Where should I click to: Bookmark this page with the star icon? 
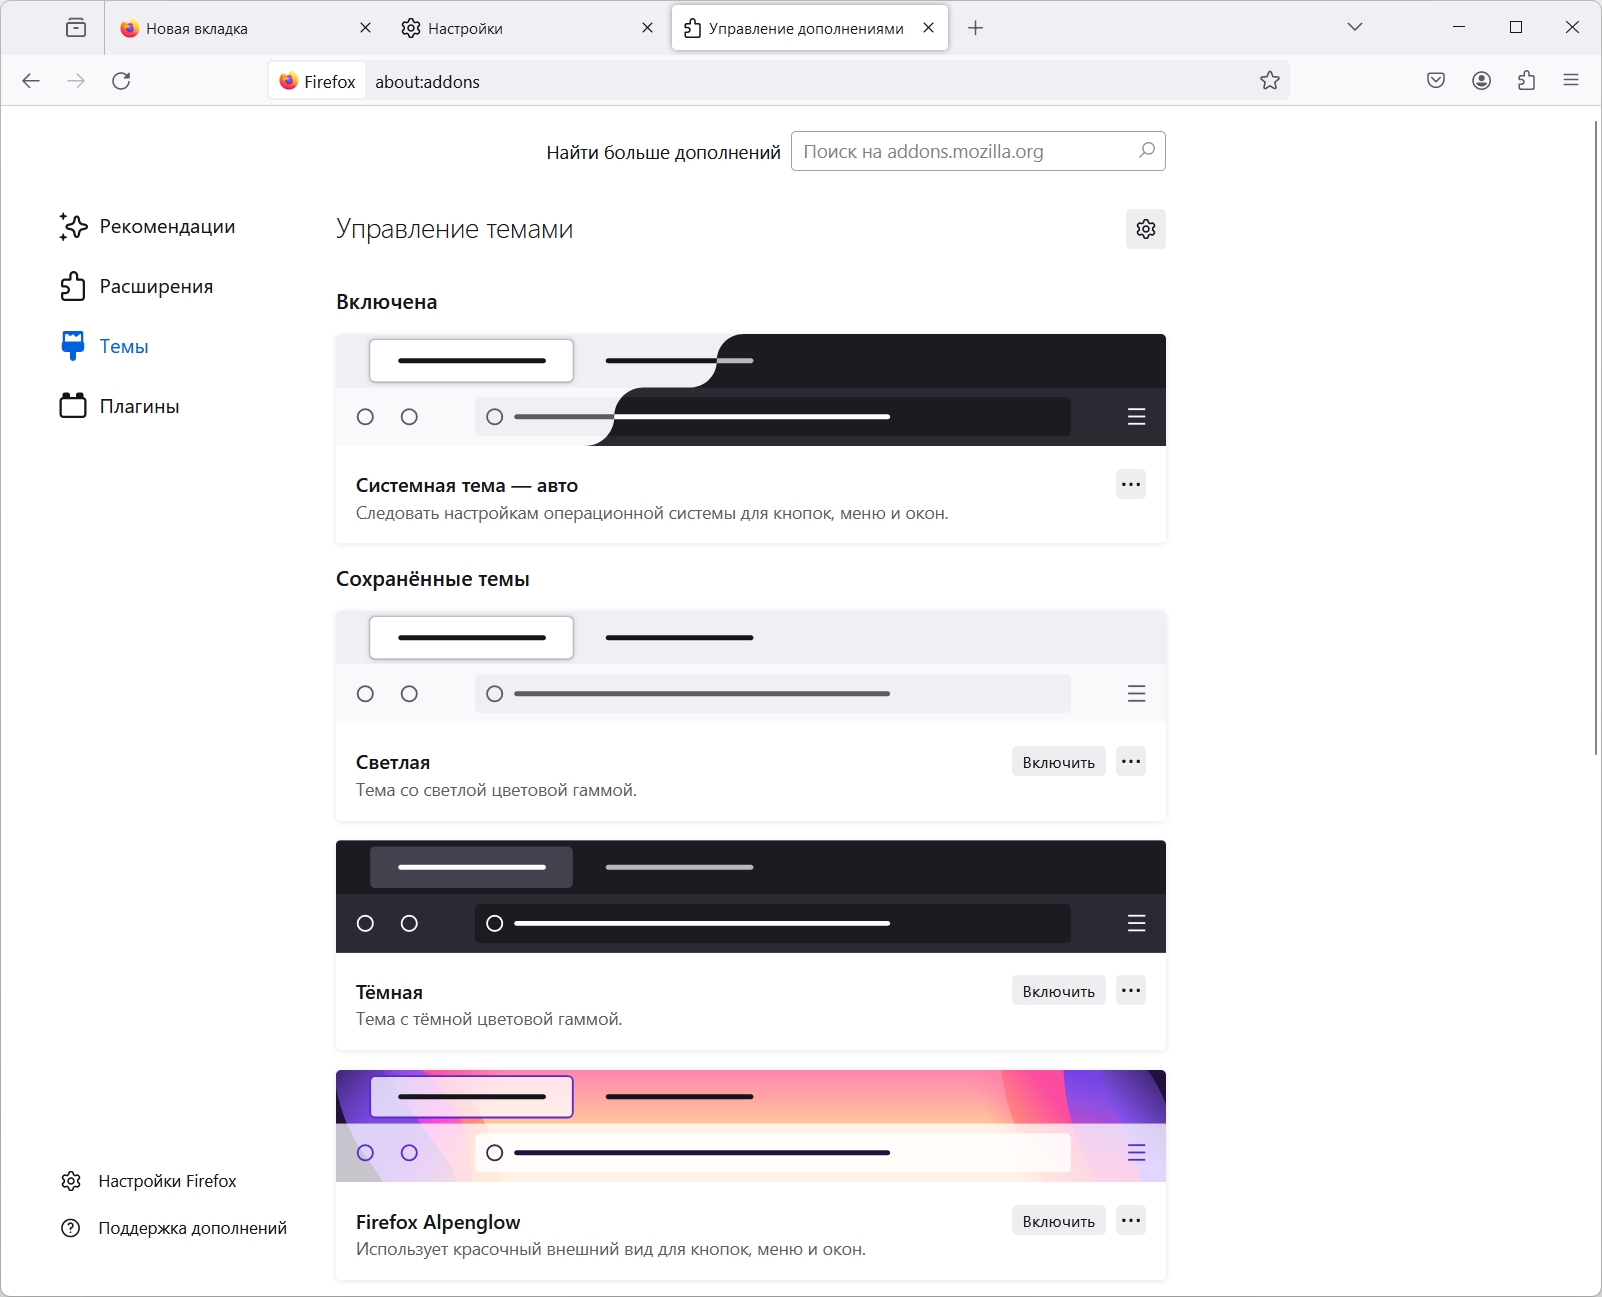click(x=1270, y=81)
